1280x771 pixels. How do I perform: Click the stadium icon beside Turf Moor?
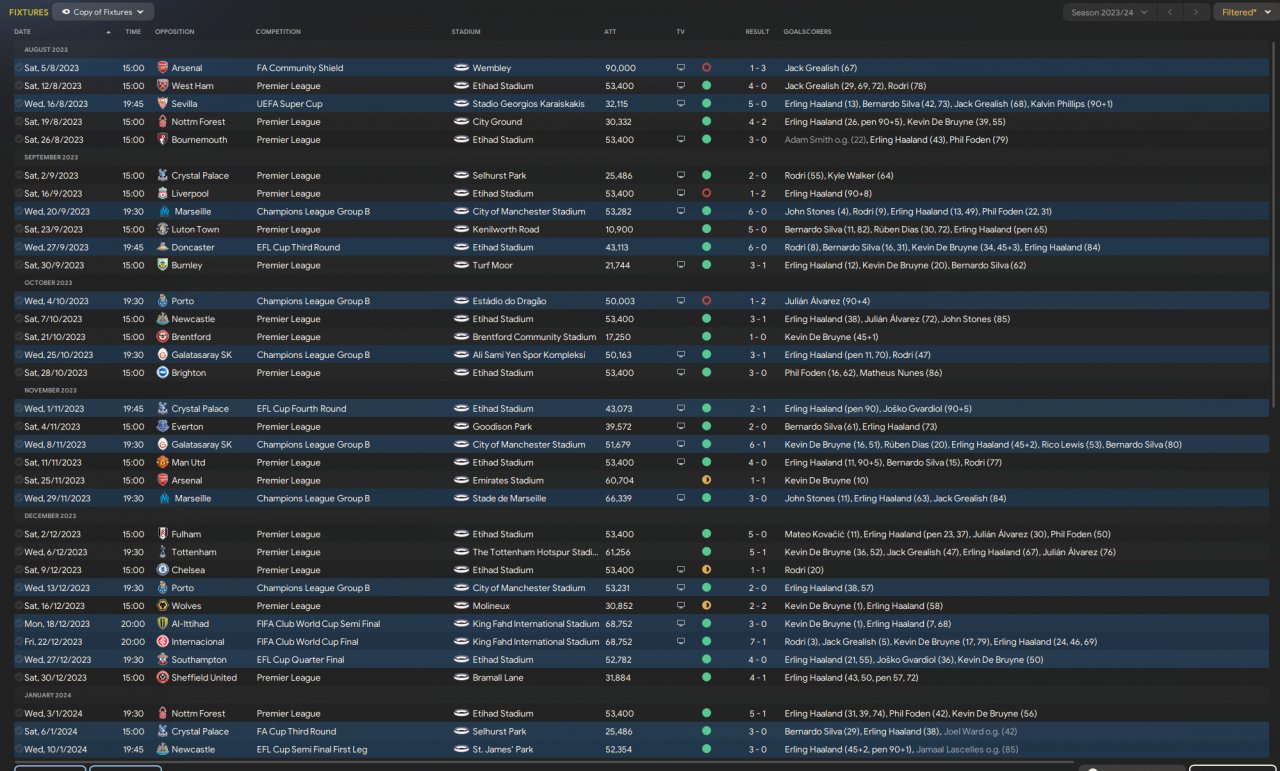point(461,266)
